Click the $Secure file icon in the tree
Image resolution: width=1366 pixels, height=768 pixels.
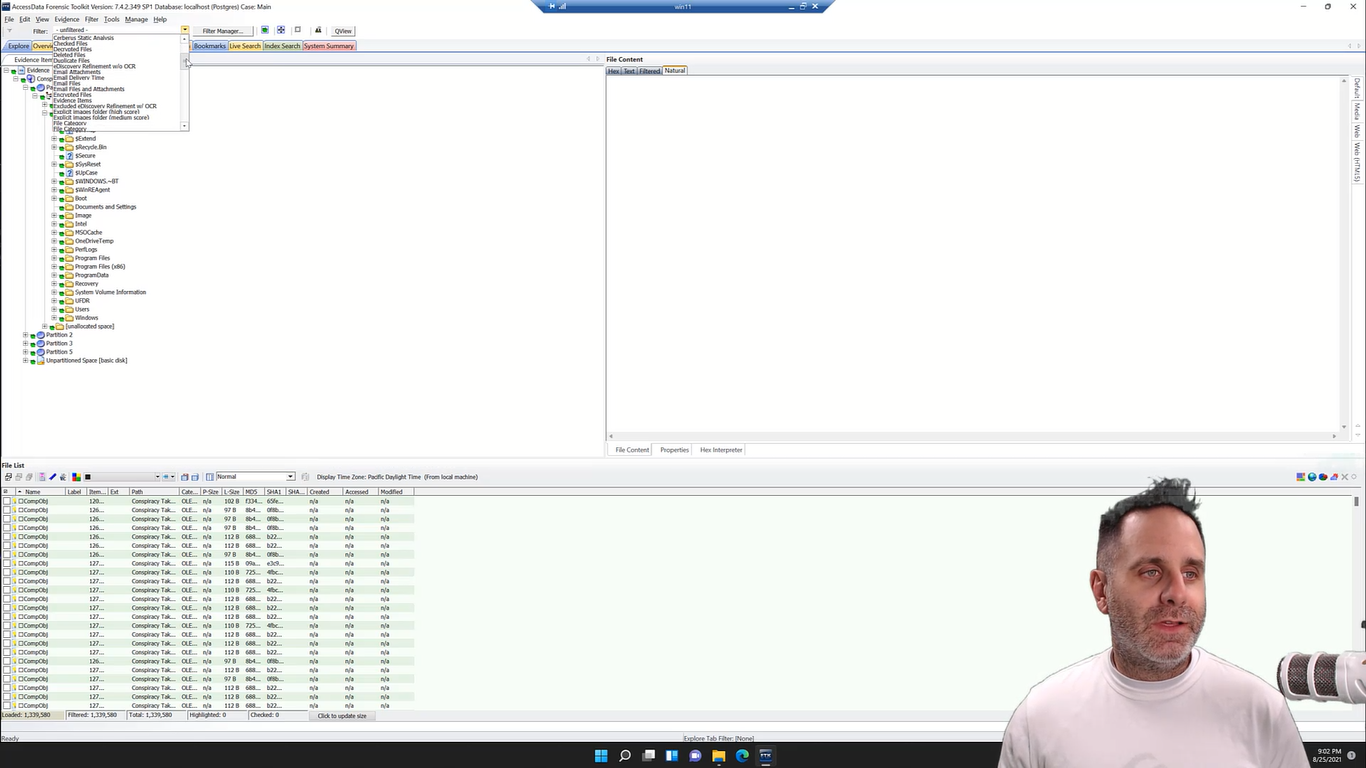tap(69, 156)
